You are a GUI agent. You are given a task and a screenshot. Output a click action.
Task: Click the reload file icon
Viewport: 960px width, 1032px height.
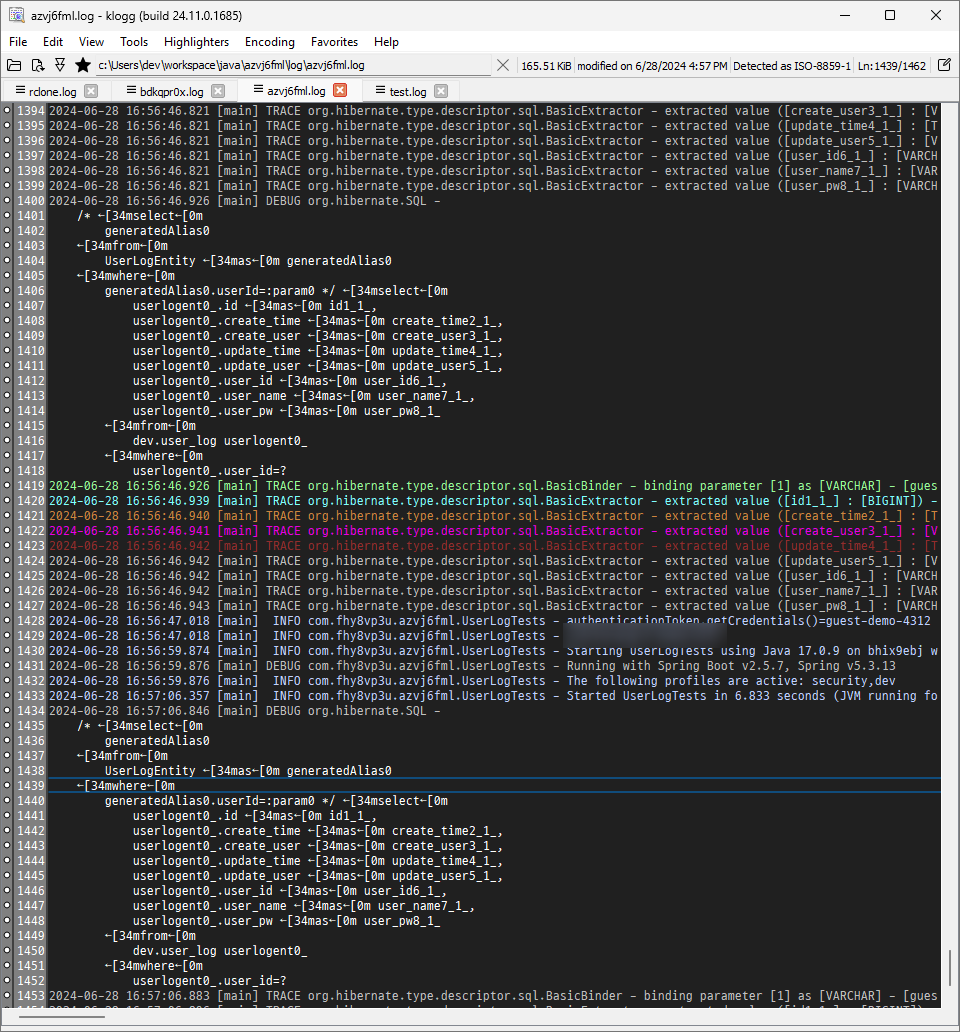coord(37,65)
